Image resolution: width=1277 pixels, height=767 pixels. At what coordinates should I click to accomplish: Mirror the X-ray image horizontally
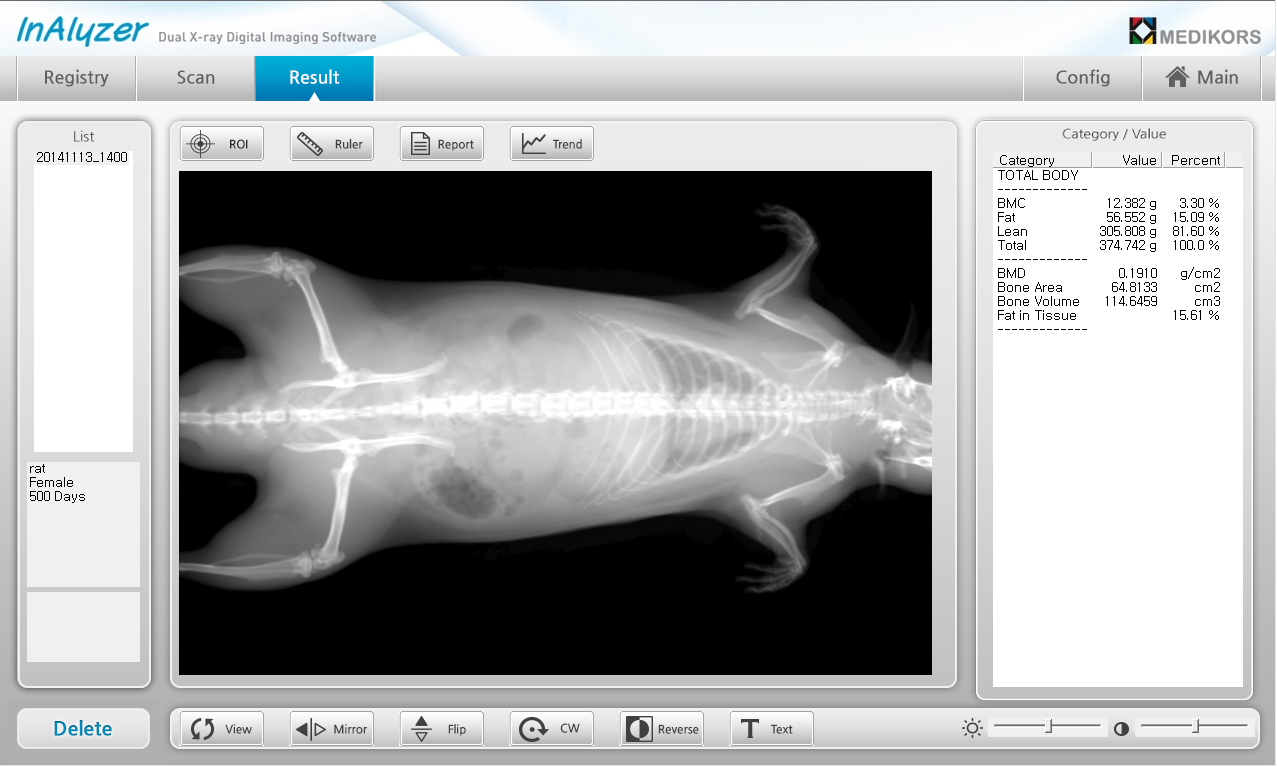click(331, 729)
